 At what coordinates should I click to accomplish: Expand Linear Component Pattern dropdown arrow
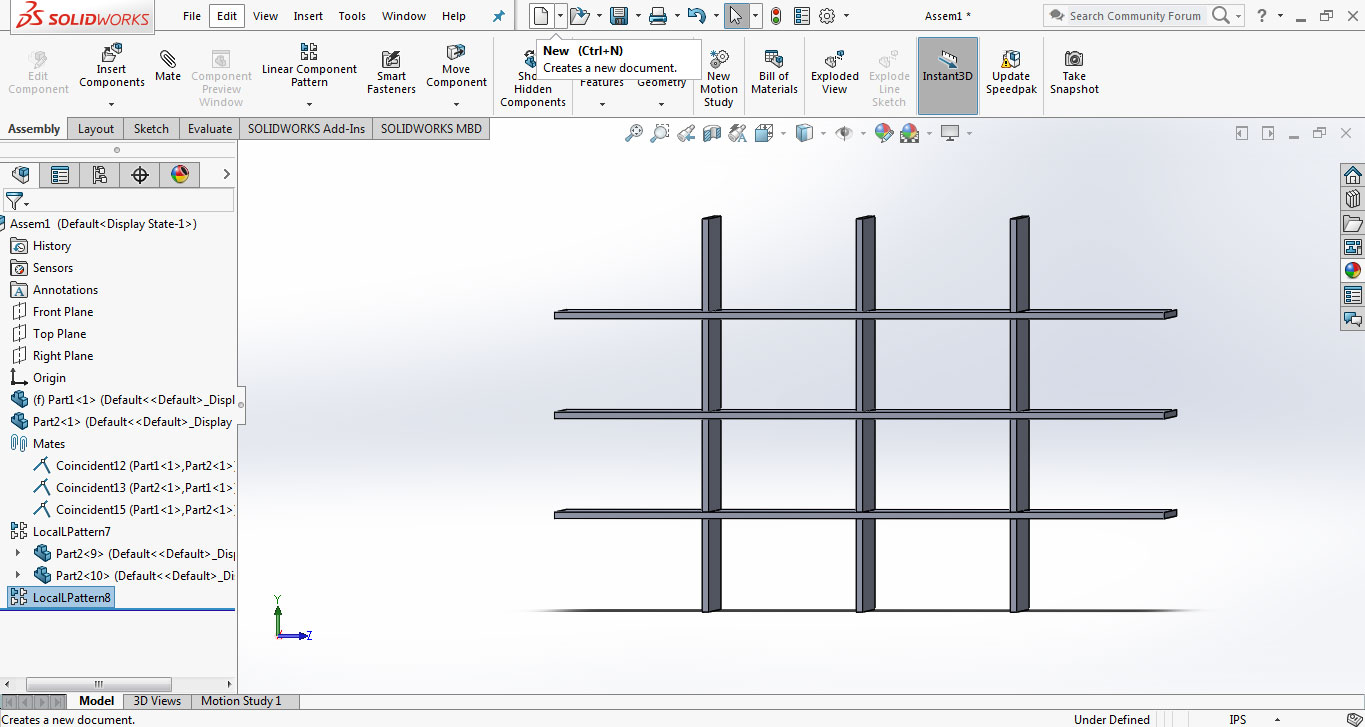pyautogui.click(x=309, y=105)
